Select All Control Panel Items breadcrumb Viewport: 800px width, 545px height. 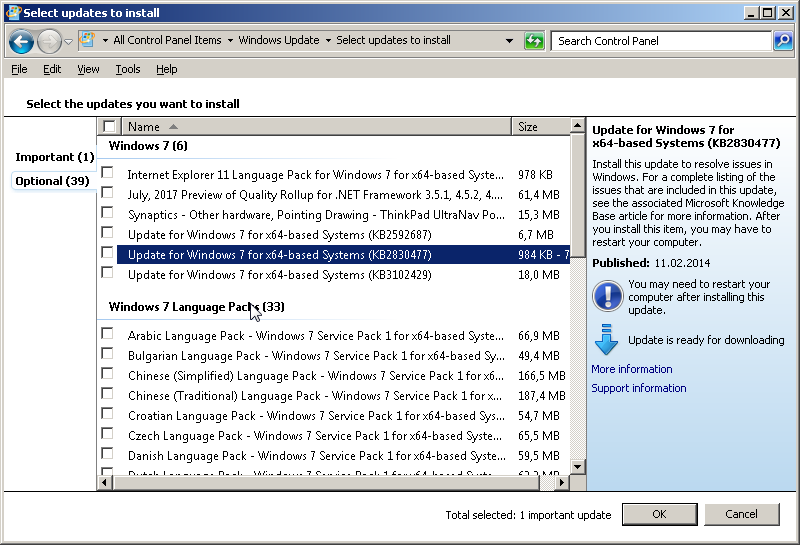pos(167,40)
